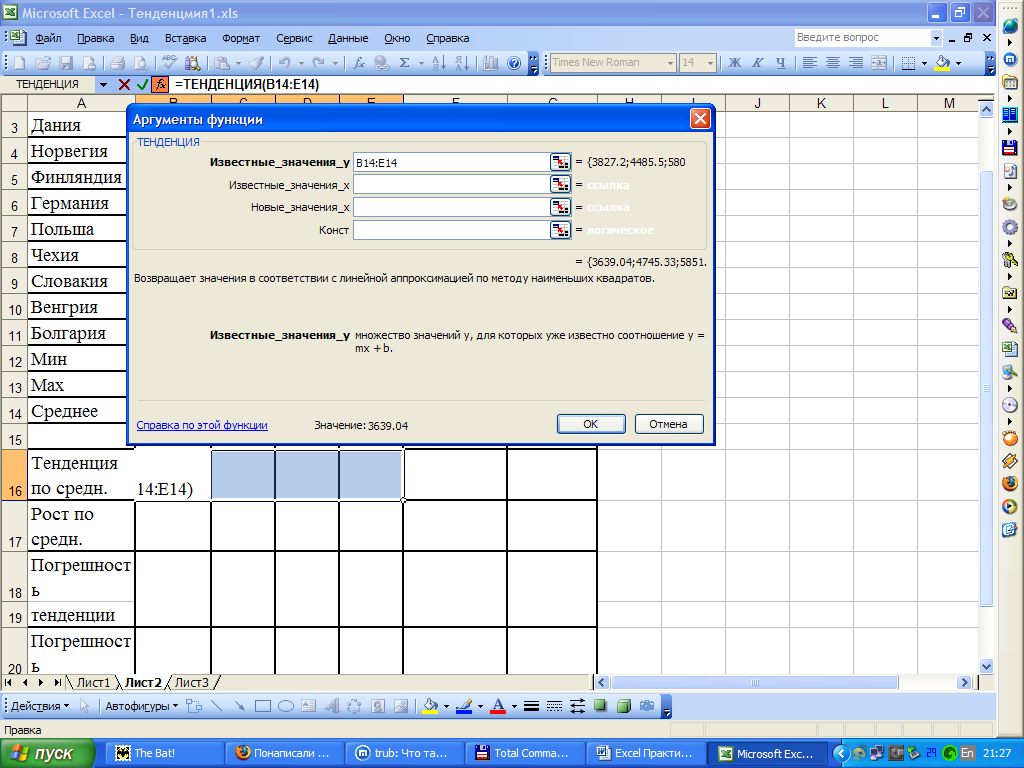Open the cell fill color dropdown arrow

pyautogui.click(x=958, y=63)
